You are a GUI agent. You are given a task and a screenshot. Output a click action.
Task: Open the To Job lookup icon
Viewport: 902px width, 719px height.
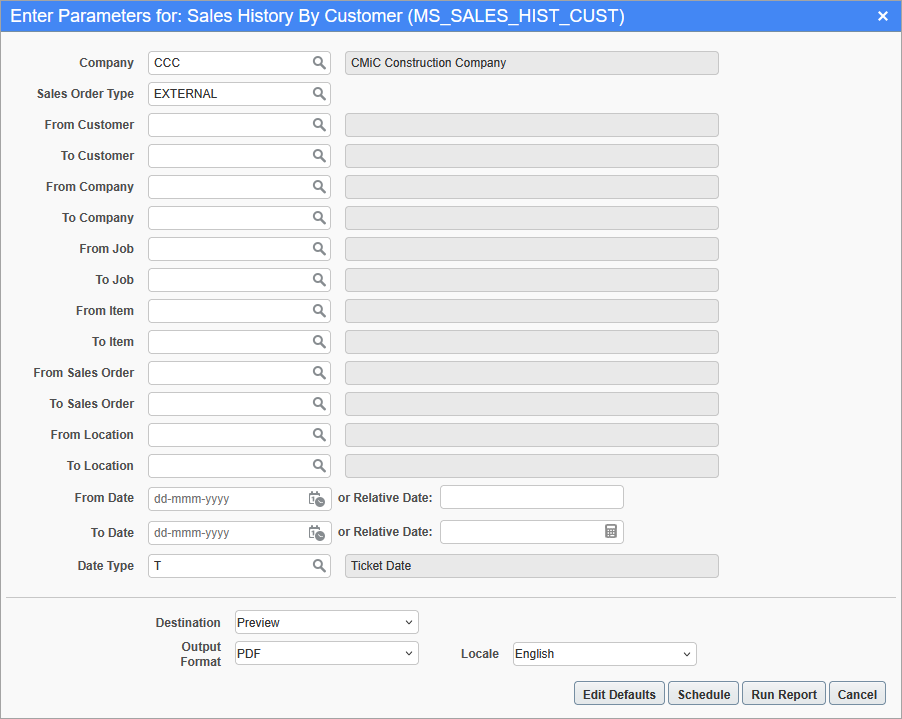click(x=319, y=280)
